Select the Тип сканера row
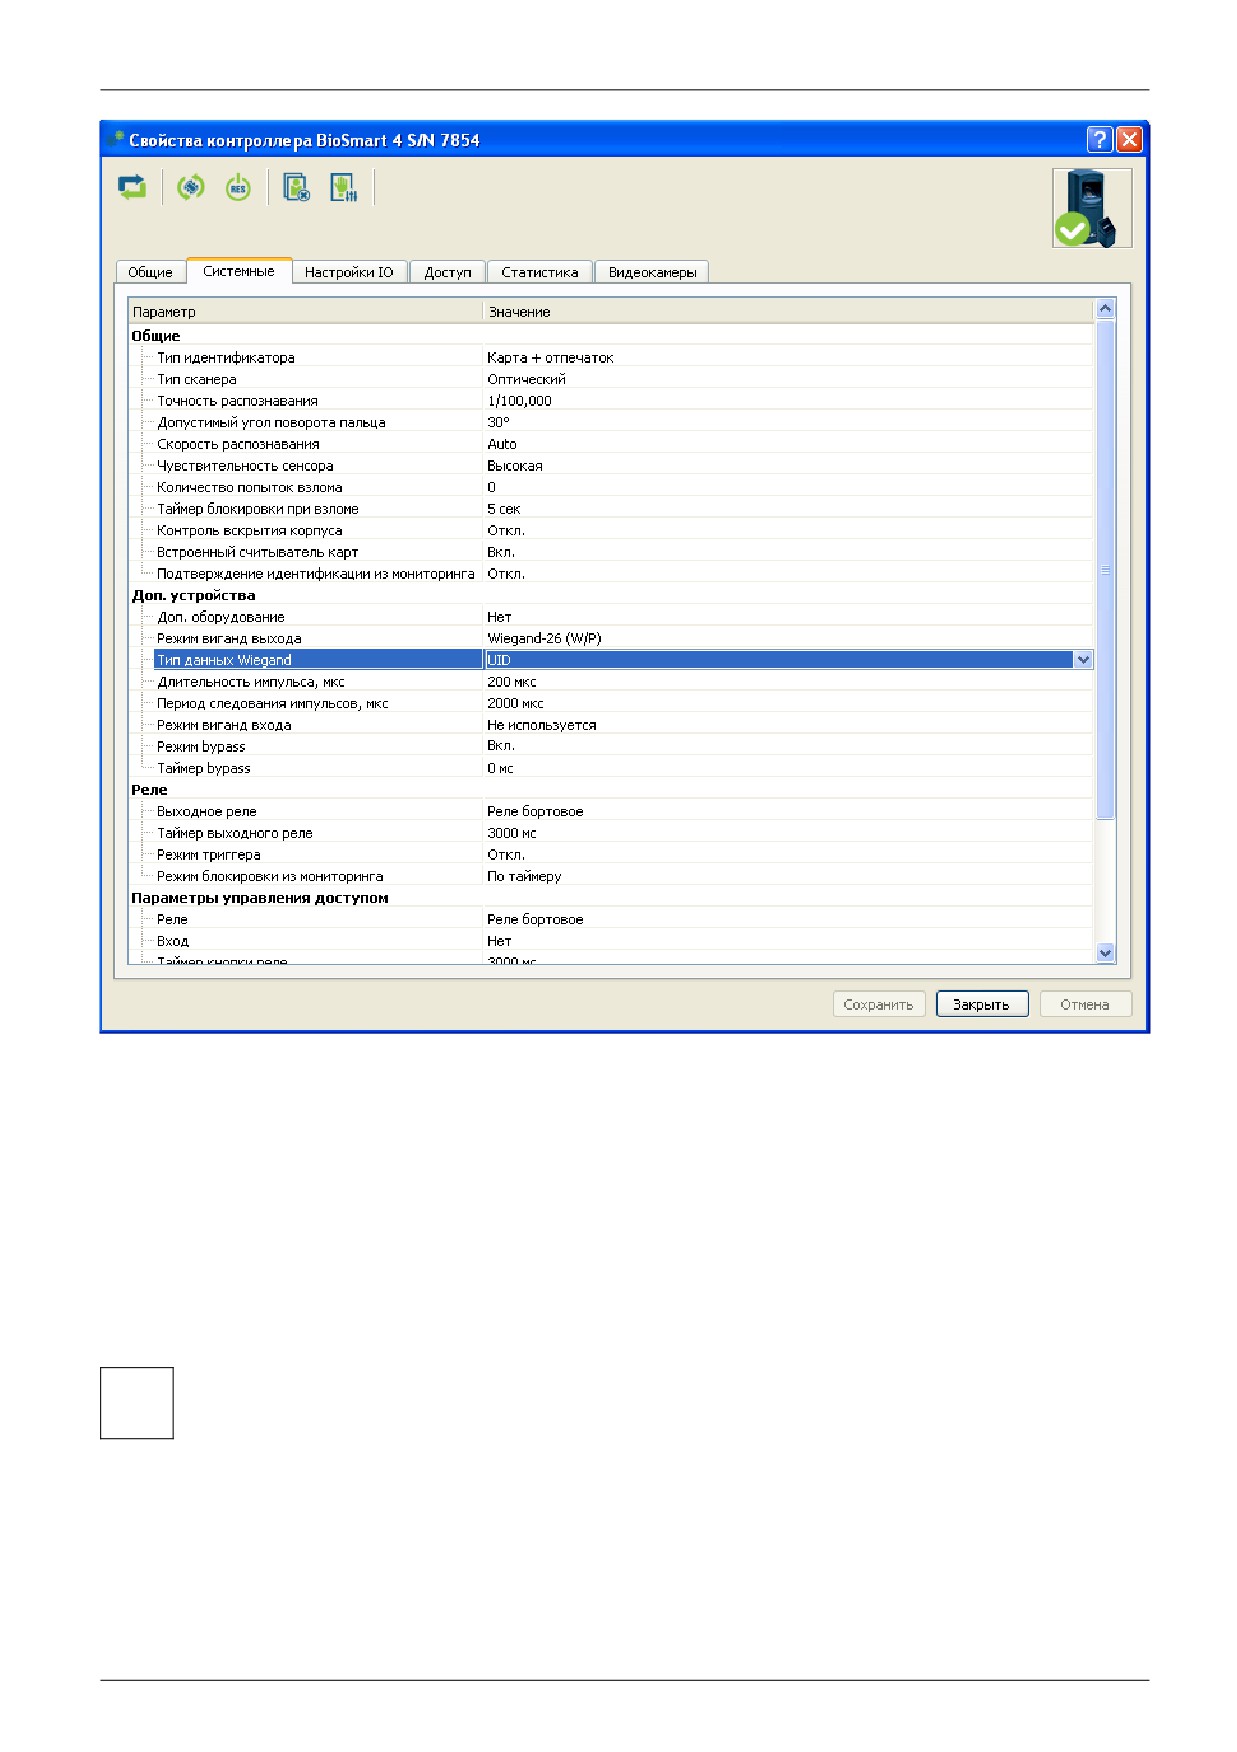1237x1752 pixels. point(611,379)
